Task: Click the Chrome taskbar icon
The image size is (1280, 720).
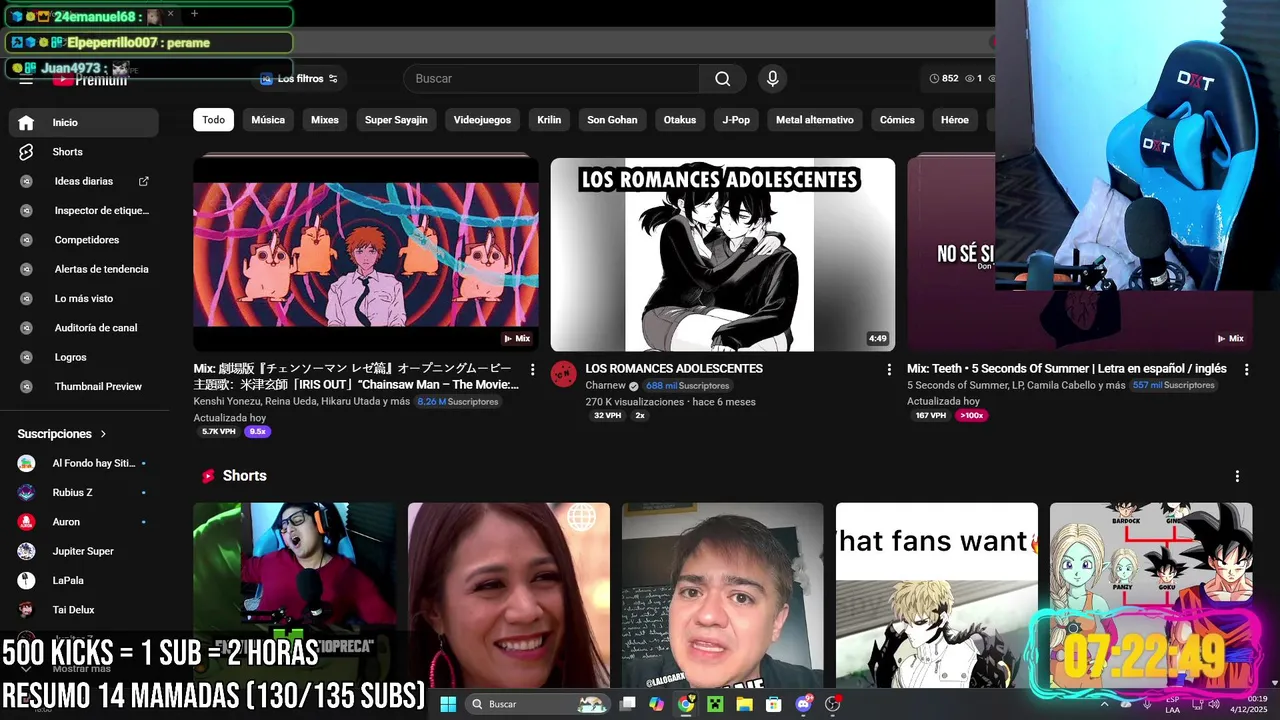Action: (x=686, y=704)
